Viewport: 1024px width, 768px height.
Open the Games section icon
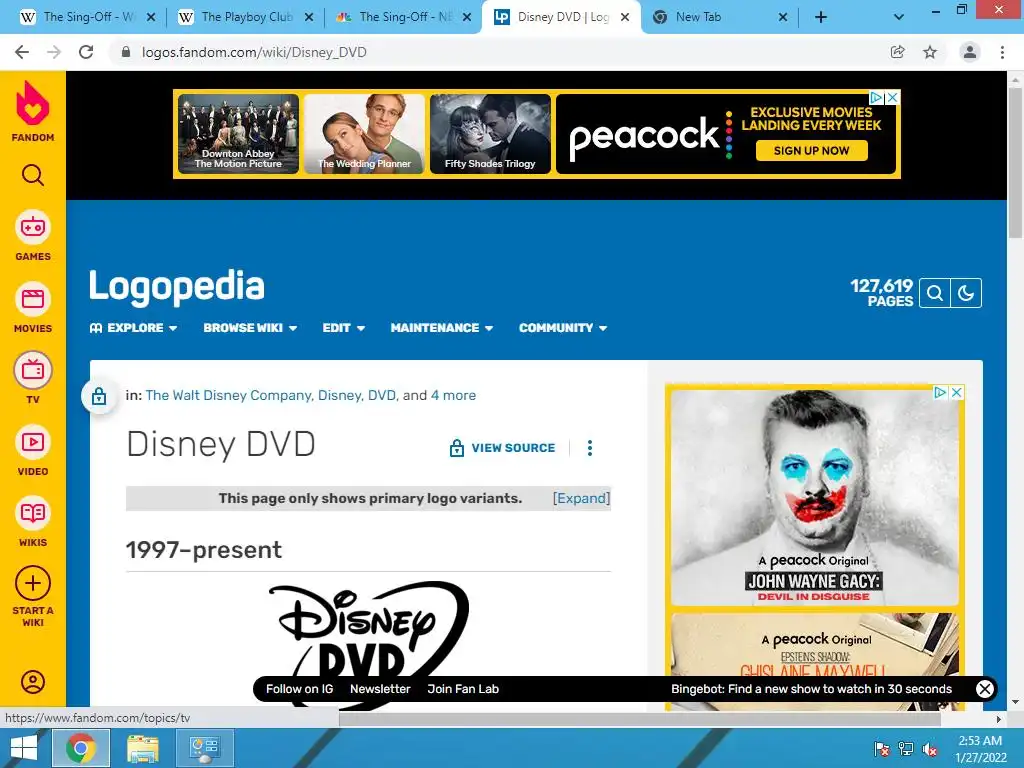point(33,227)
